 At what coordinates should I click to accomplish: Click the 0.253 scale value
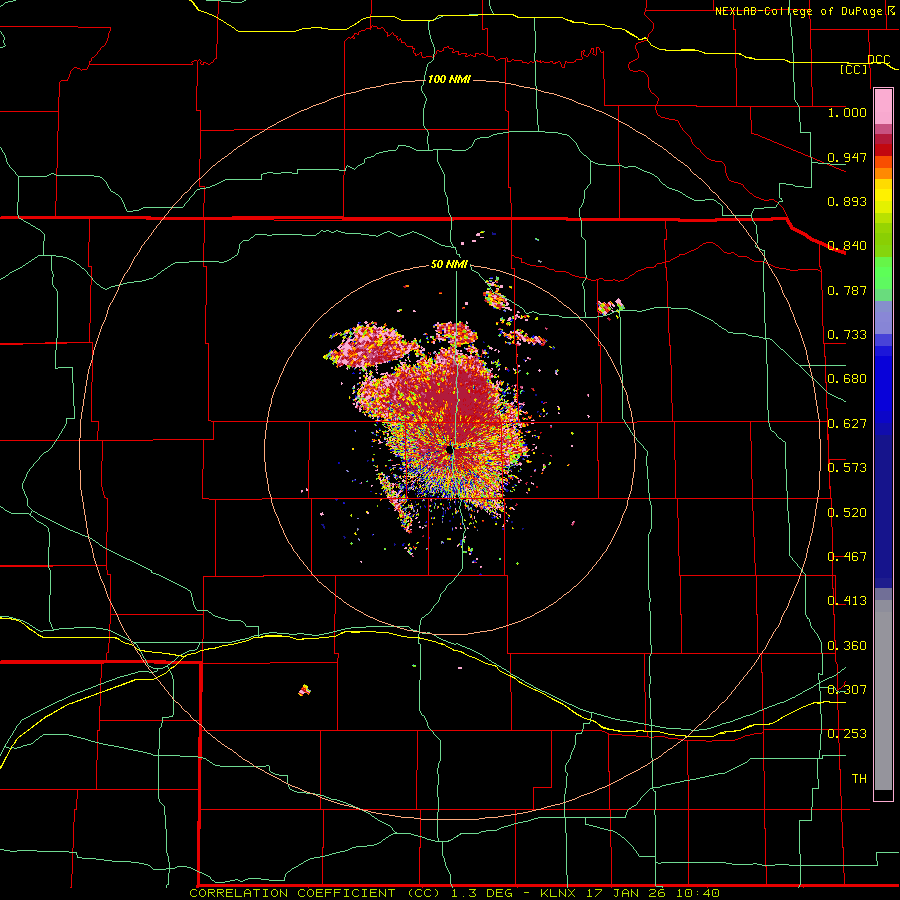tap(847, 734)
